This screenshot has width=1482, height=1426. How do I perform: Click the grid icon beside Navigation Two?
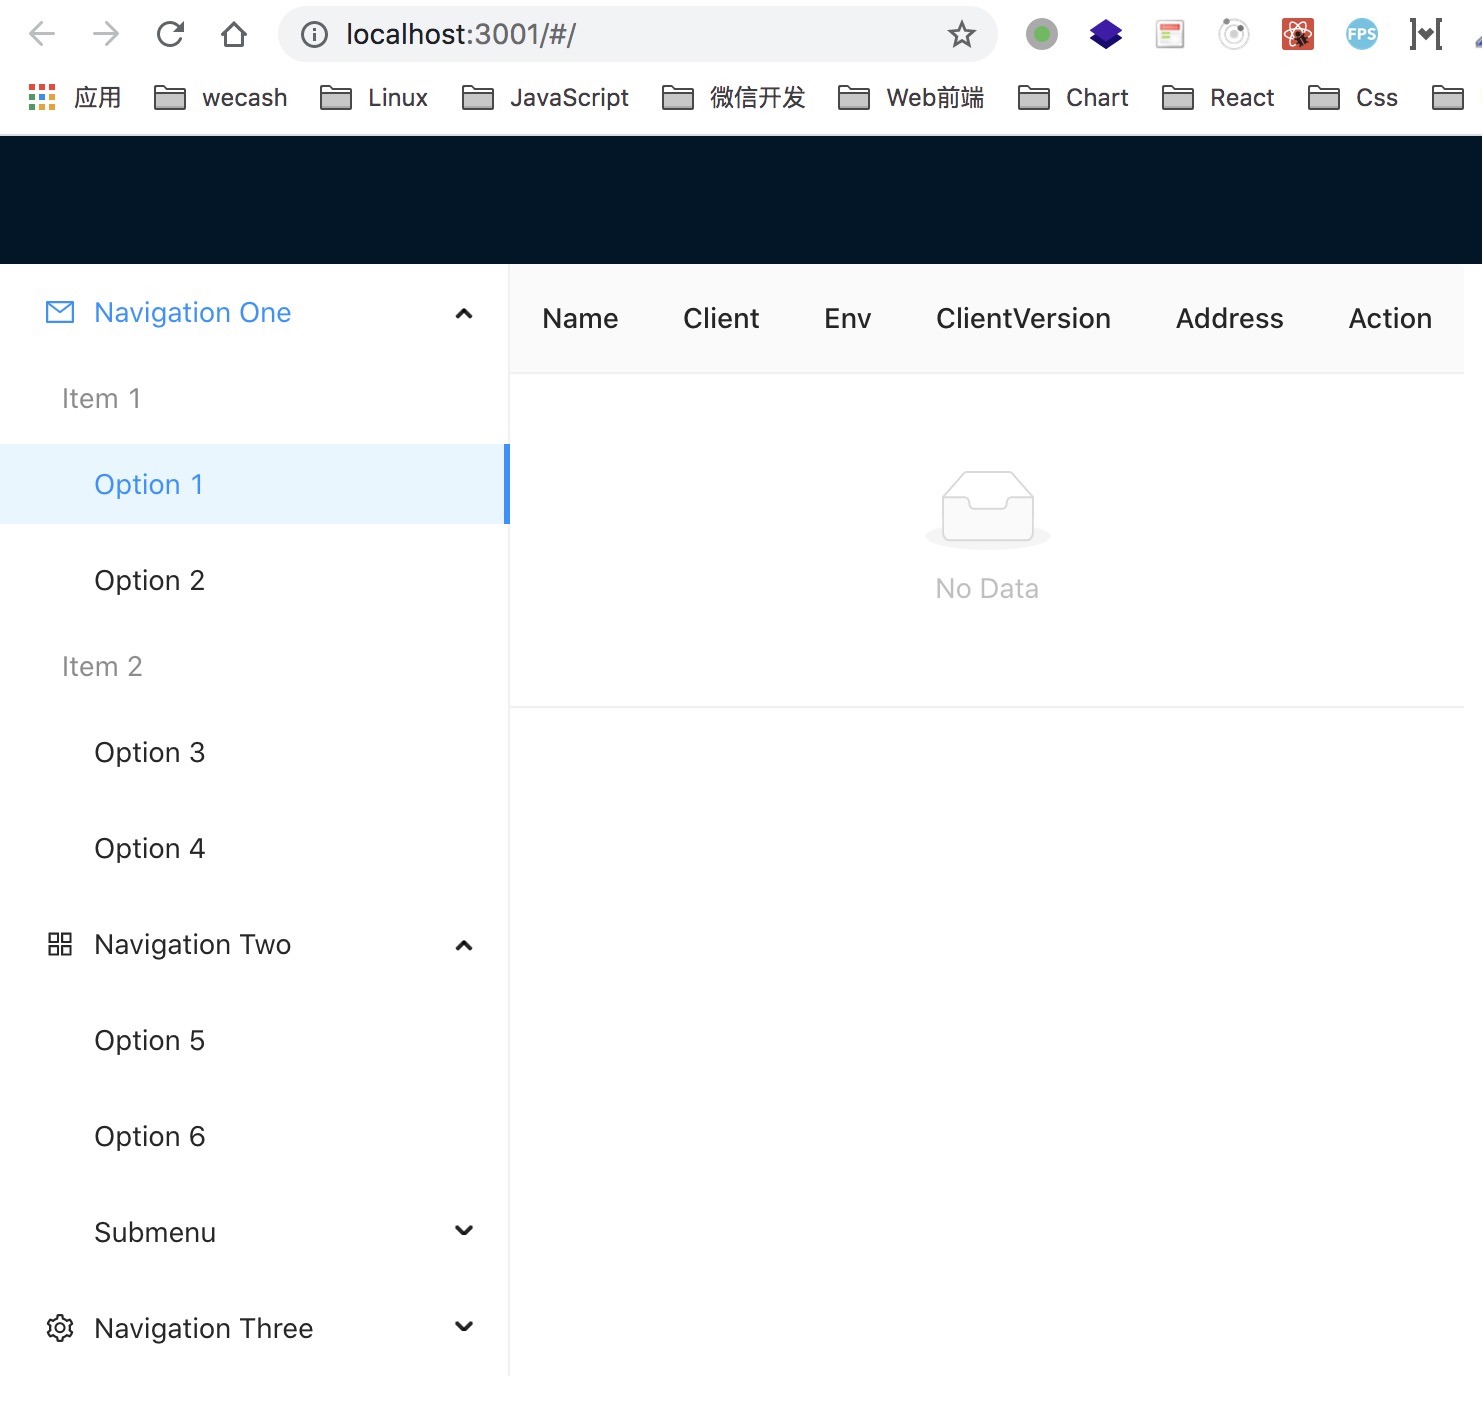60,944
